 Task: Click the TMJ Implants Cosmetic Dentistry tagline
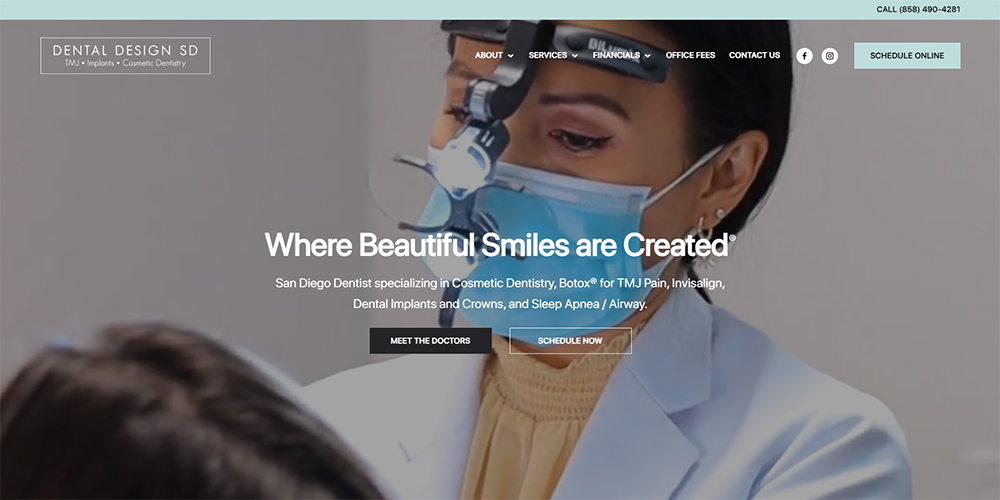pyautogui.click(x=126, y=63)
